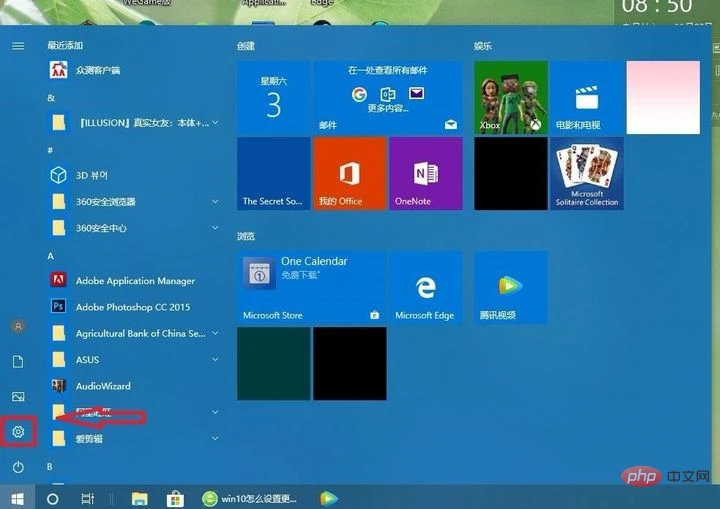Screen dimensions: 720x509
Task: Expand the 爱剪辑 folder chevron
Action: [x=215, y=439]
